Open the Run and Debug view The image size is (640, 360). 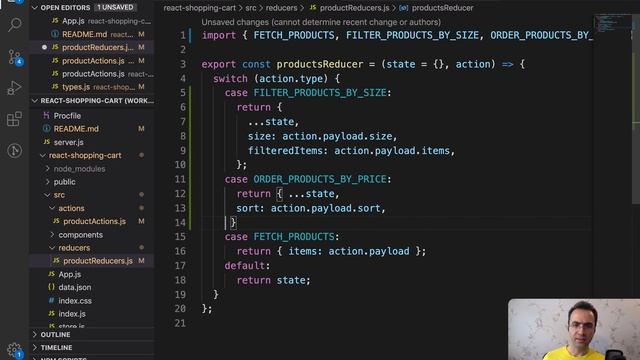pos(14,88)
